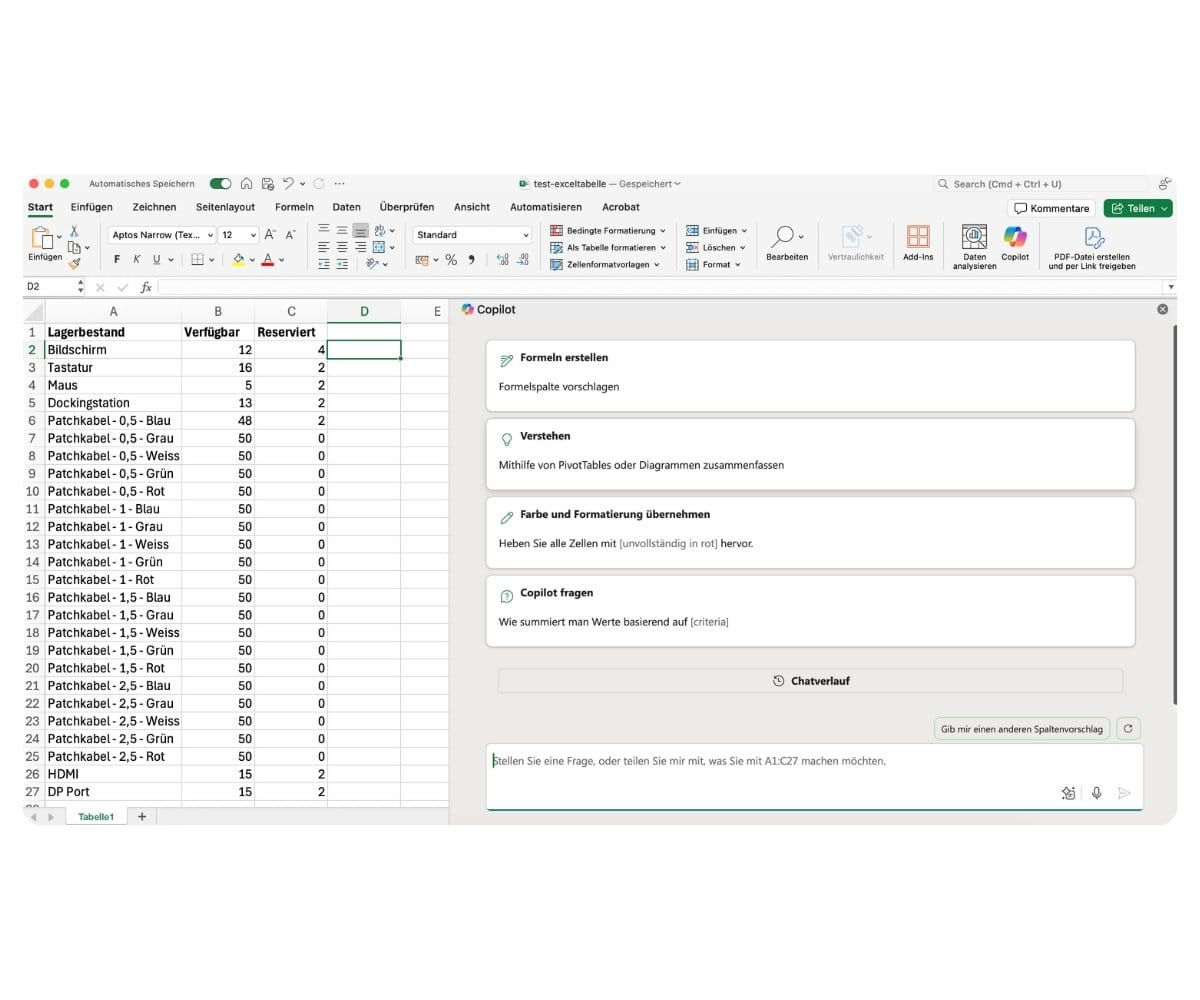Screen dimensions: 1200x1000
Task: Open the Add-Ins icon
Action: 918,243
